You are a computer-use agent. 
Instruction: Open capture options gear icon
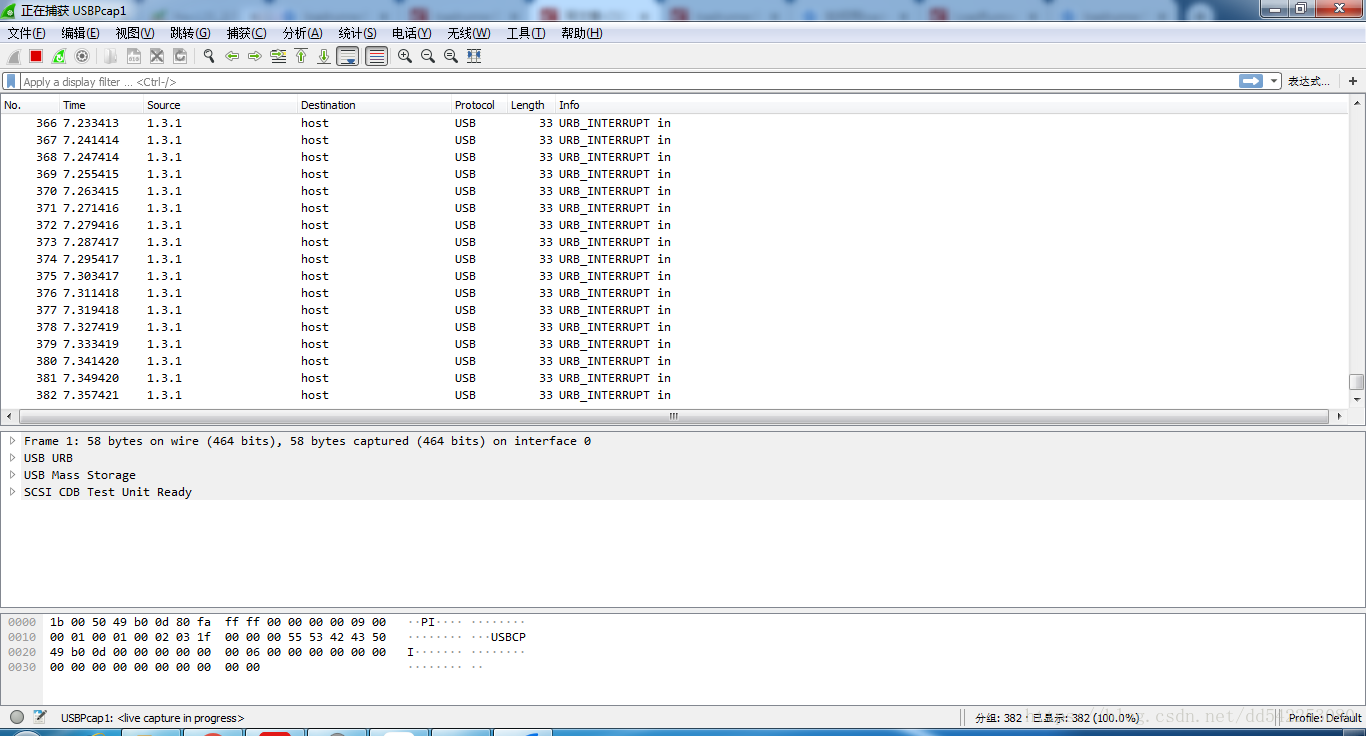click(82, 56)
